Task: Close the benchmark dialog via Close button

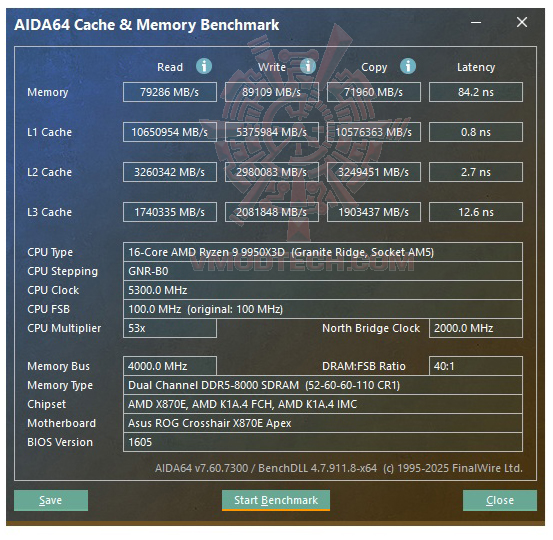Action: 500,500
